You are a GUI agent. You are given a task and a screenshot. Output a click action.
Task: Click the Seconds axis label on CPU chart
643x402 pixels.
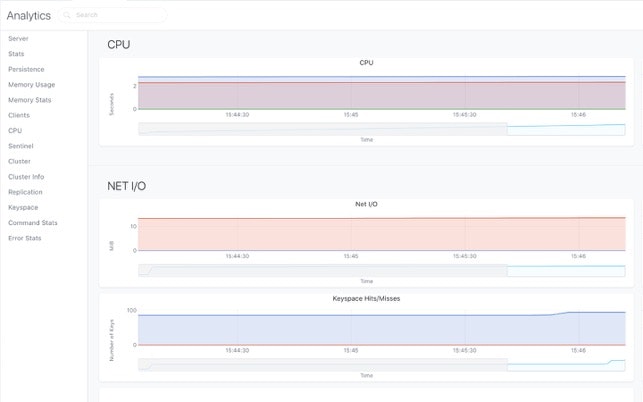click(x=111, y=104)
